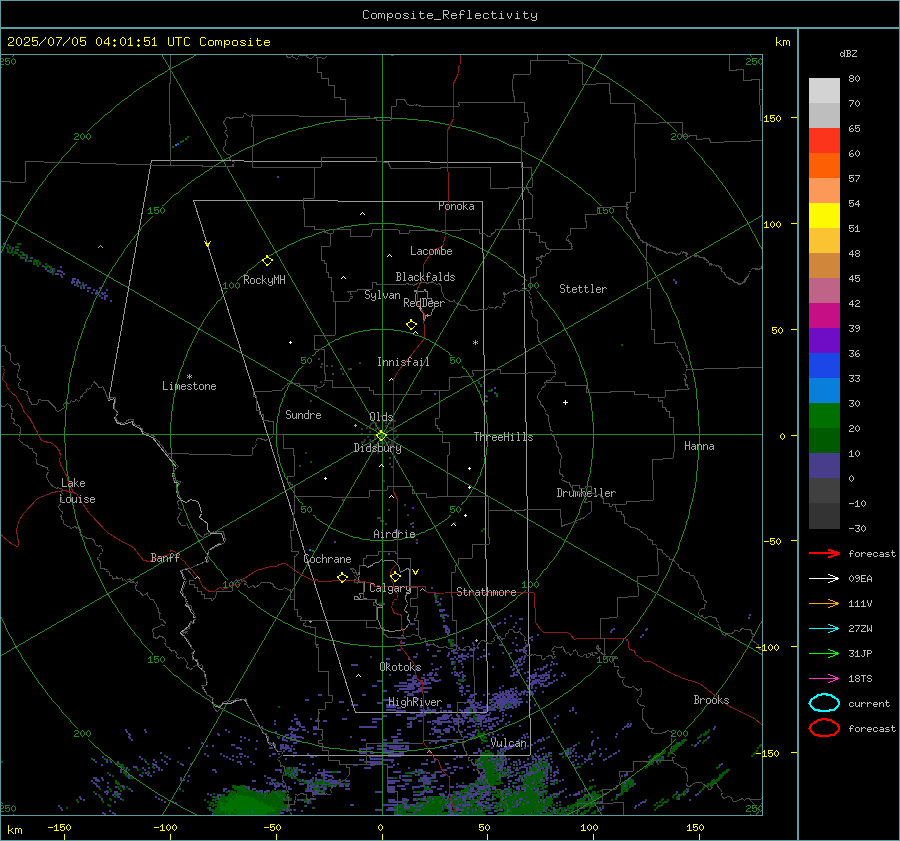The width and height of the screenshot is (900, 841).
Task: Click the Calgary city label
Action: click(390, 588)
